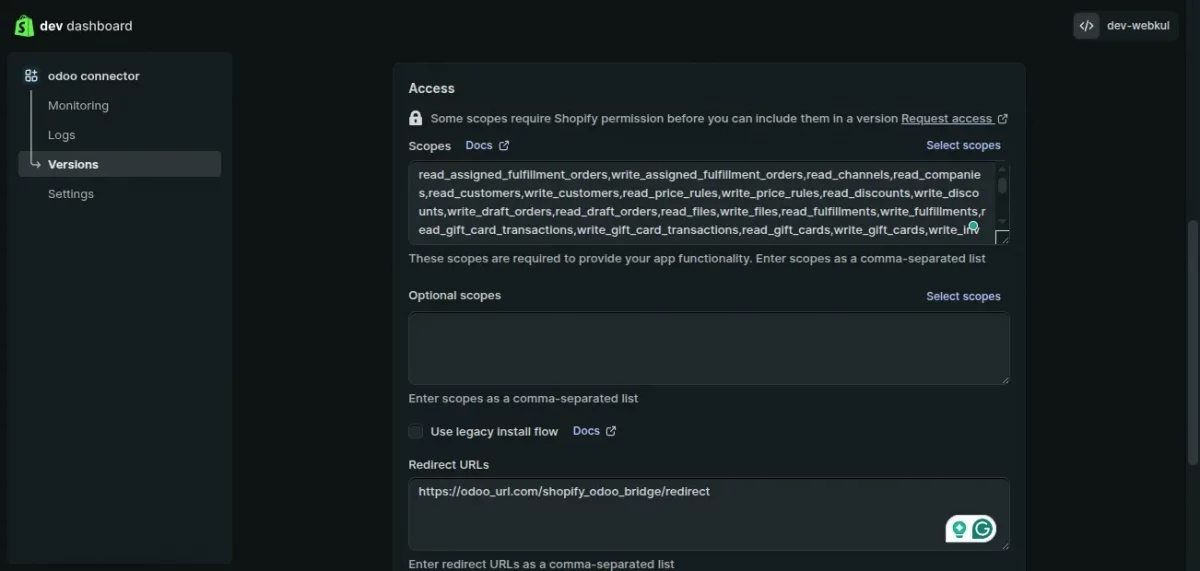Click the Optional scopes label
1200x571 pixels.
point(455,296)
